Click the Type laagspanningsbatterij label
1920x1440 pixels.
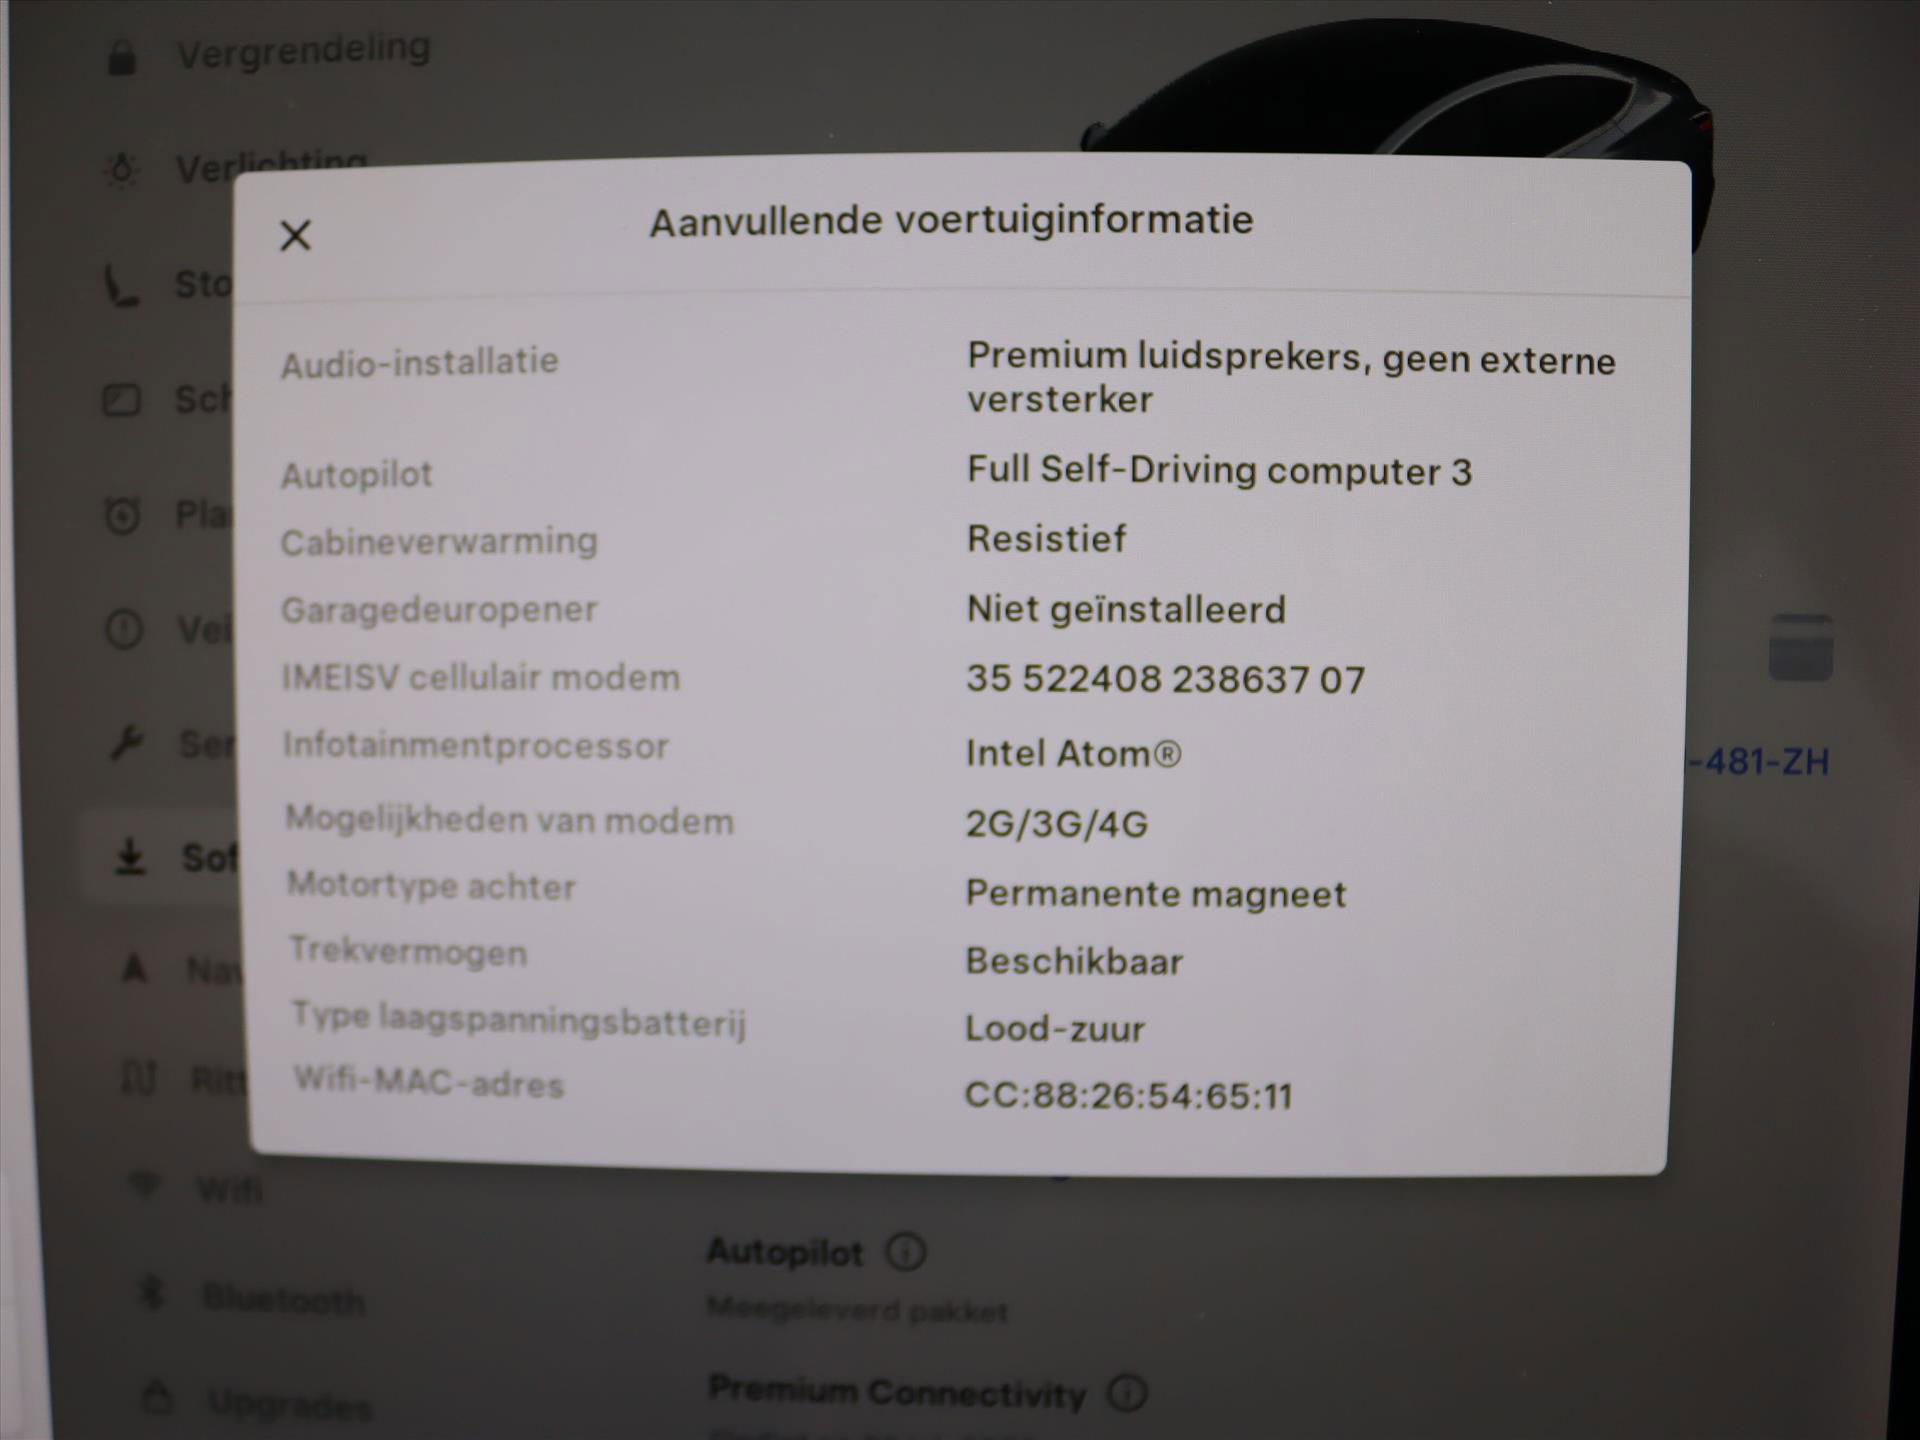[x=519, y=1020]
